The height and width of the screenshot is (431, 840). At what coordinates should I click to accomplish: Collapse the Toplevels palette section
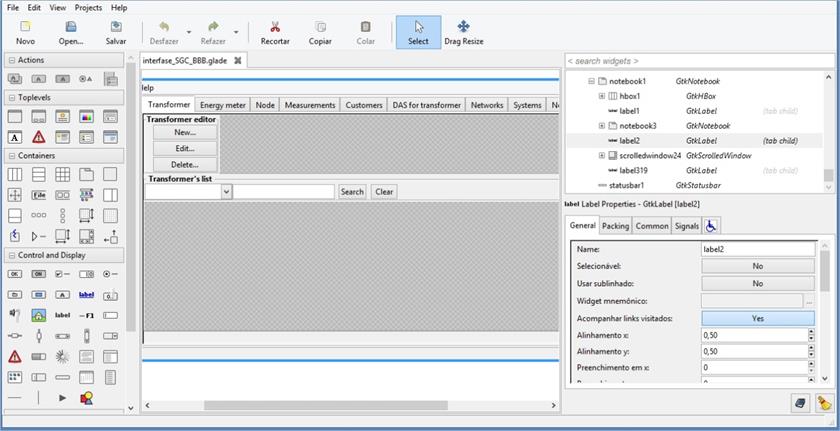click(11, 97)
